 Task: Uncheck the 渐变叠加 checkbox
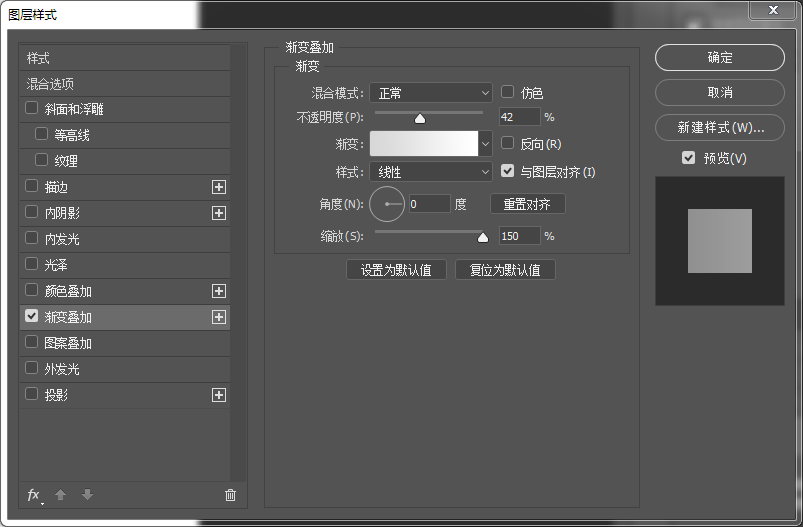31,315
